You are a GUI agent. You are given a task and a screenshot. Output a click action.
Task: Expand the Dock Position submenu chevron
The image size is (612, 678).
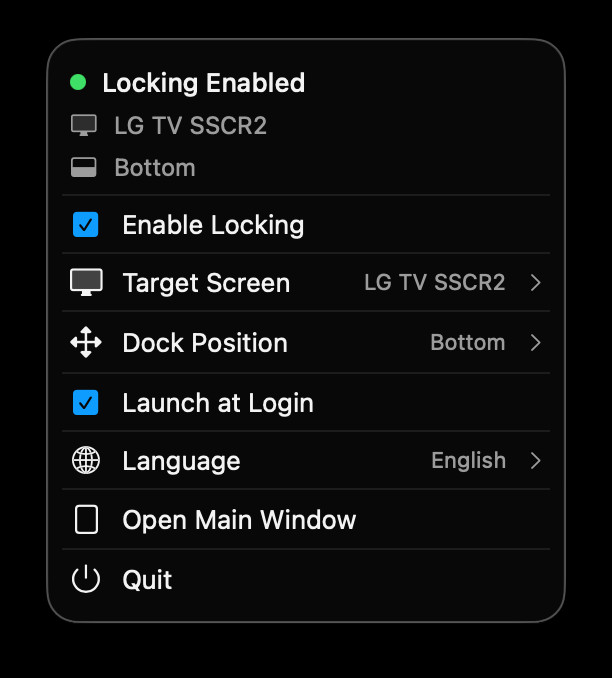[x=536, y=343]
